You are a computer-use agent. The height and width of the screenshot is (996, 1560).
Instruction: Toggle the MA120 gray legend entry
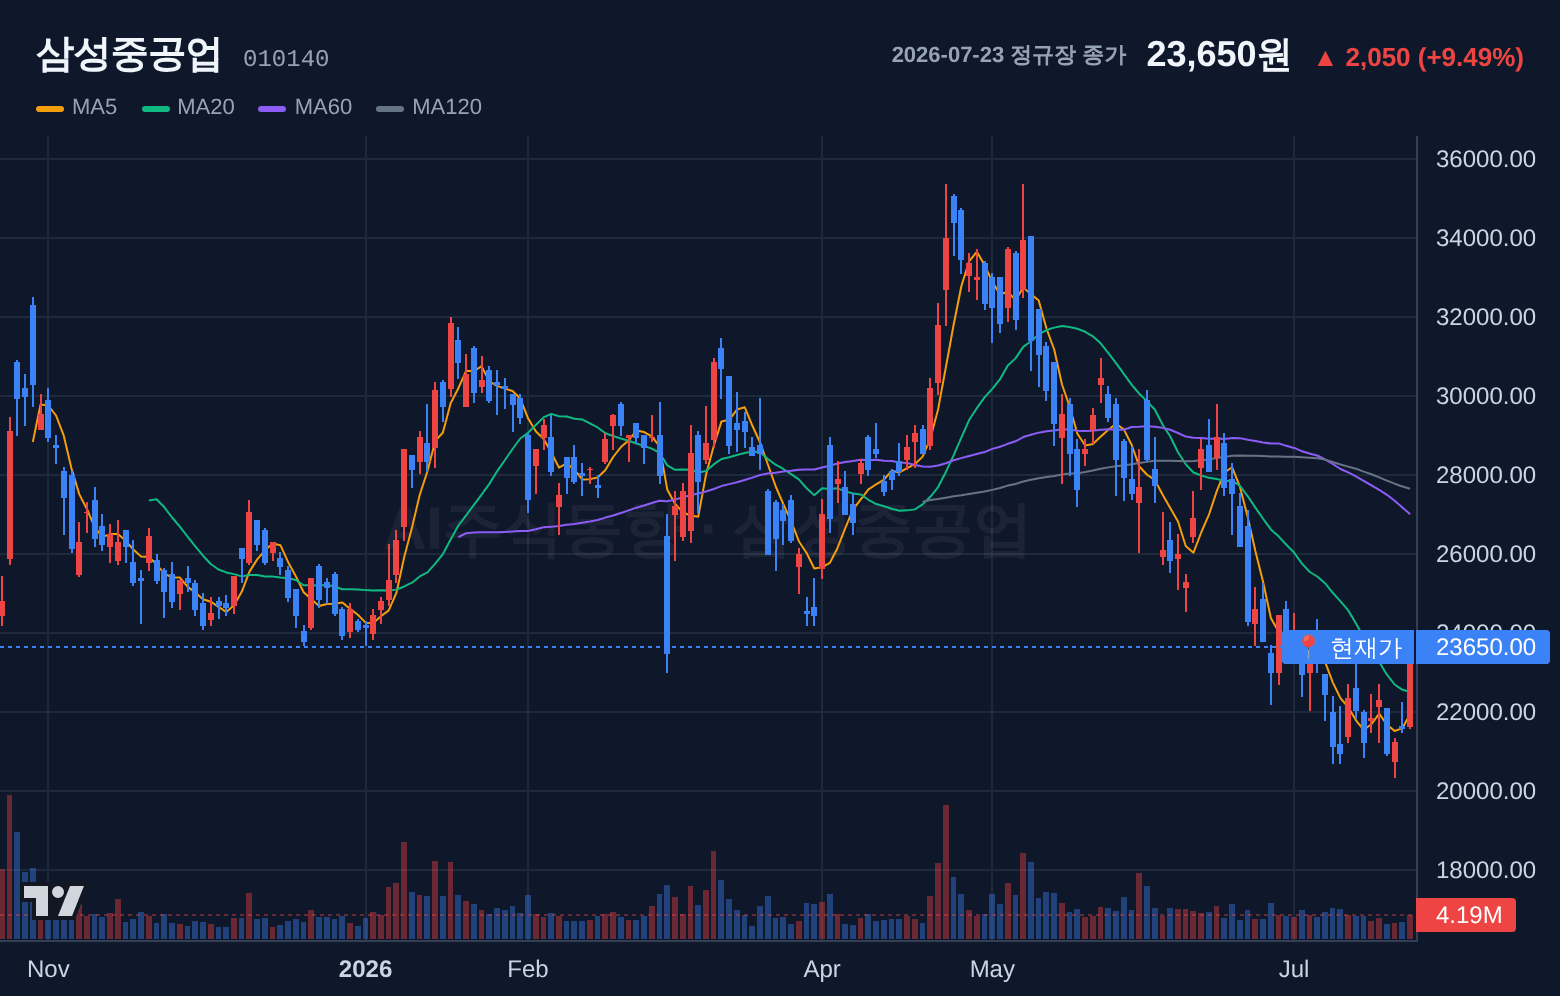point(429,107)
